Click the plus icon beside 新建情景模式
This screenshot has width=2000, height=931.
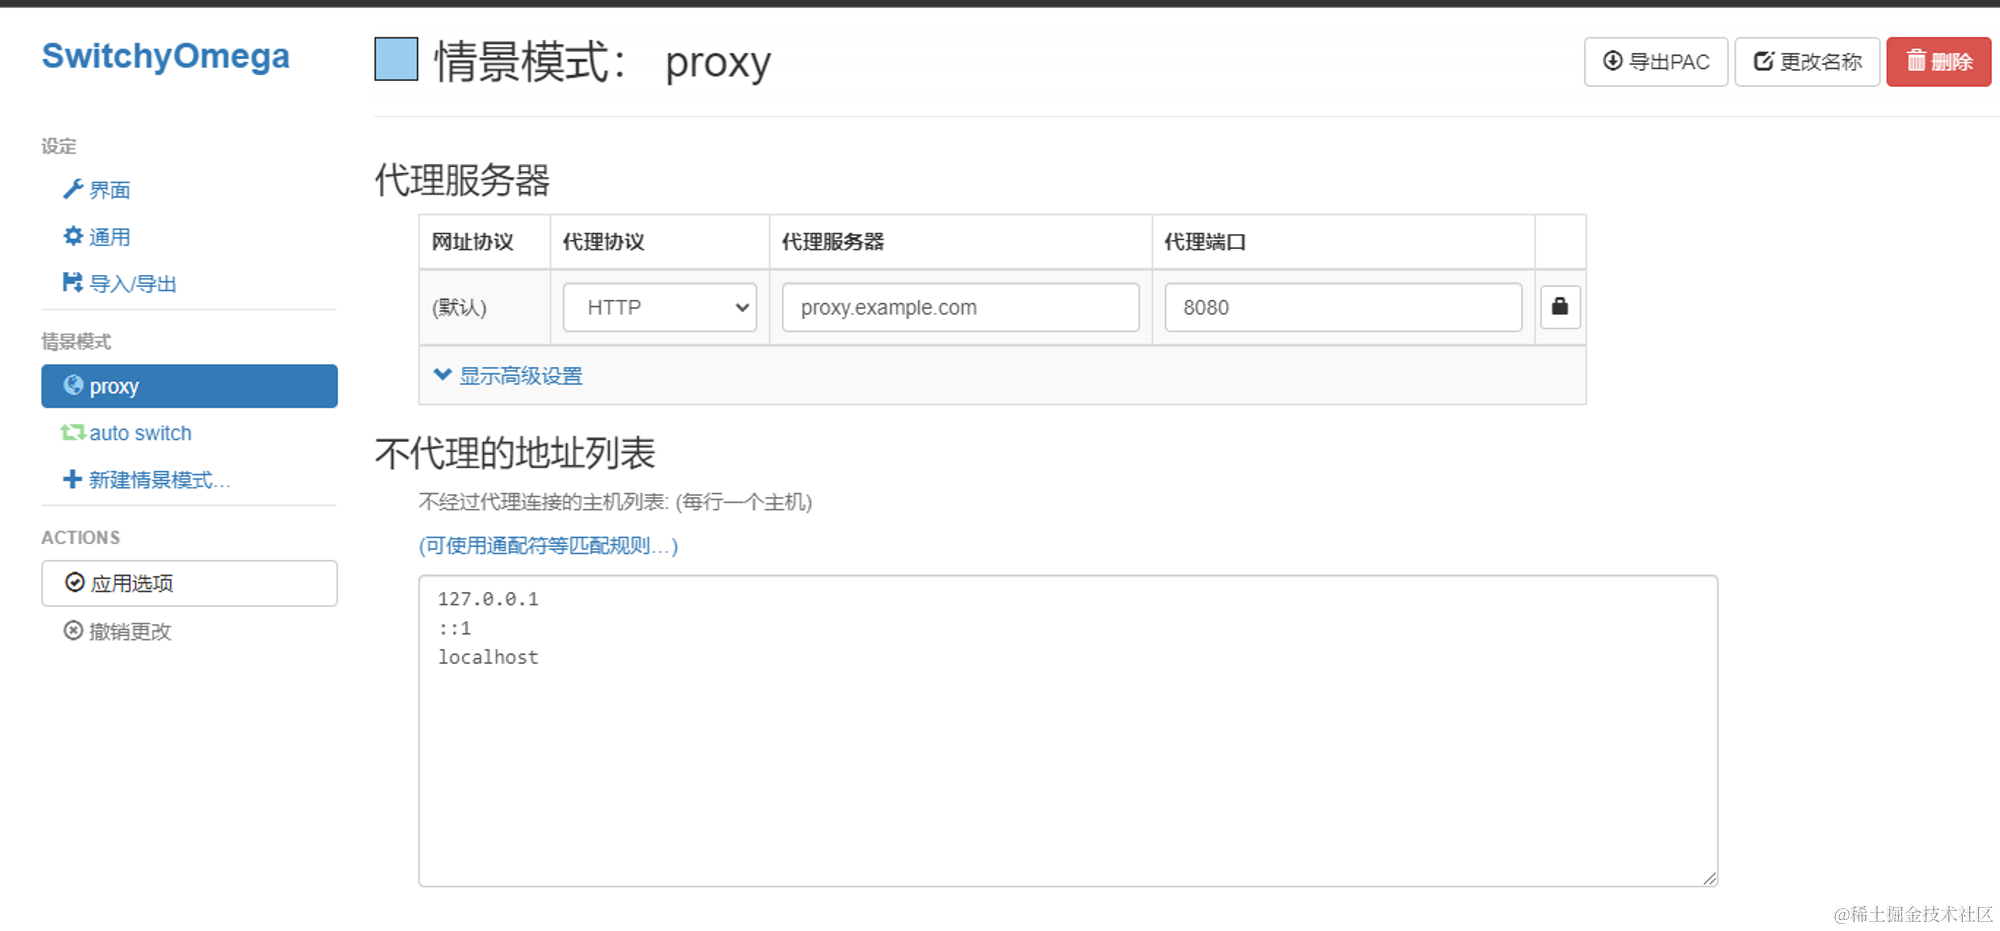[72, 479]
